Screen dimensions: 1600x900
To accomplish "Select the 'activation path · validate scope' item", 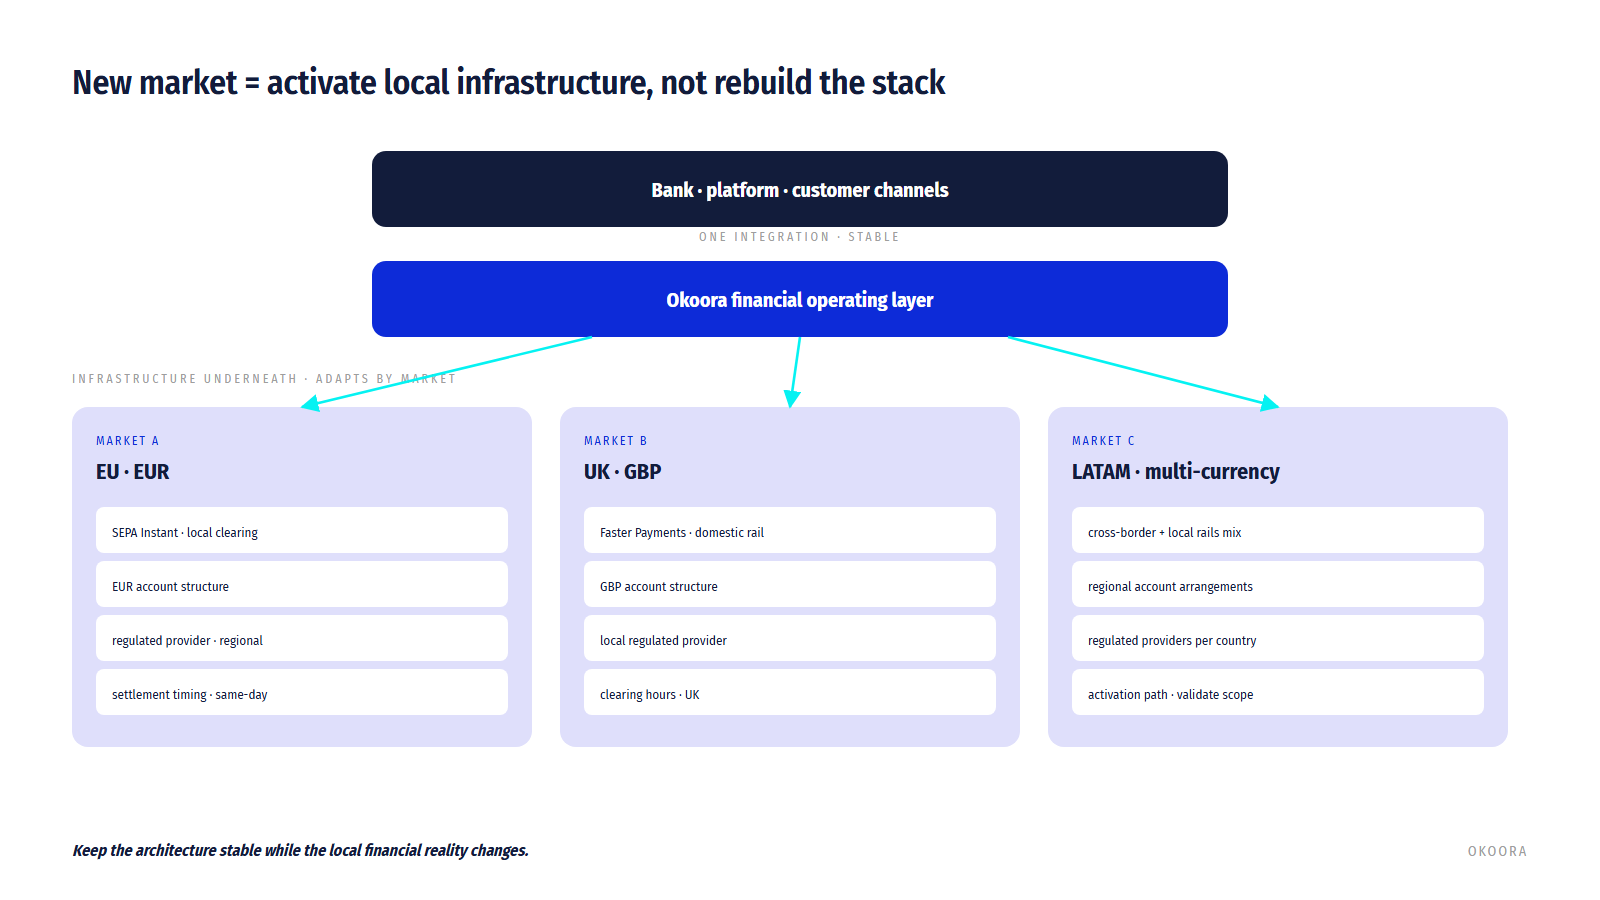I will (1278, 692).
